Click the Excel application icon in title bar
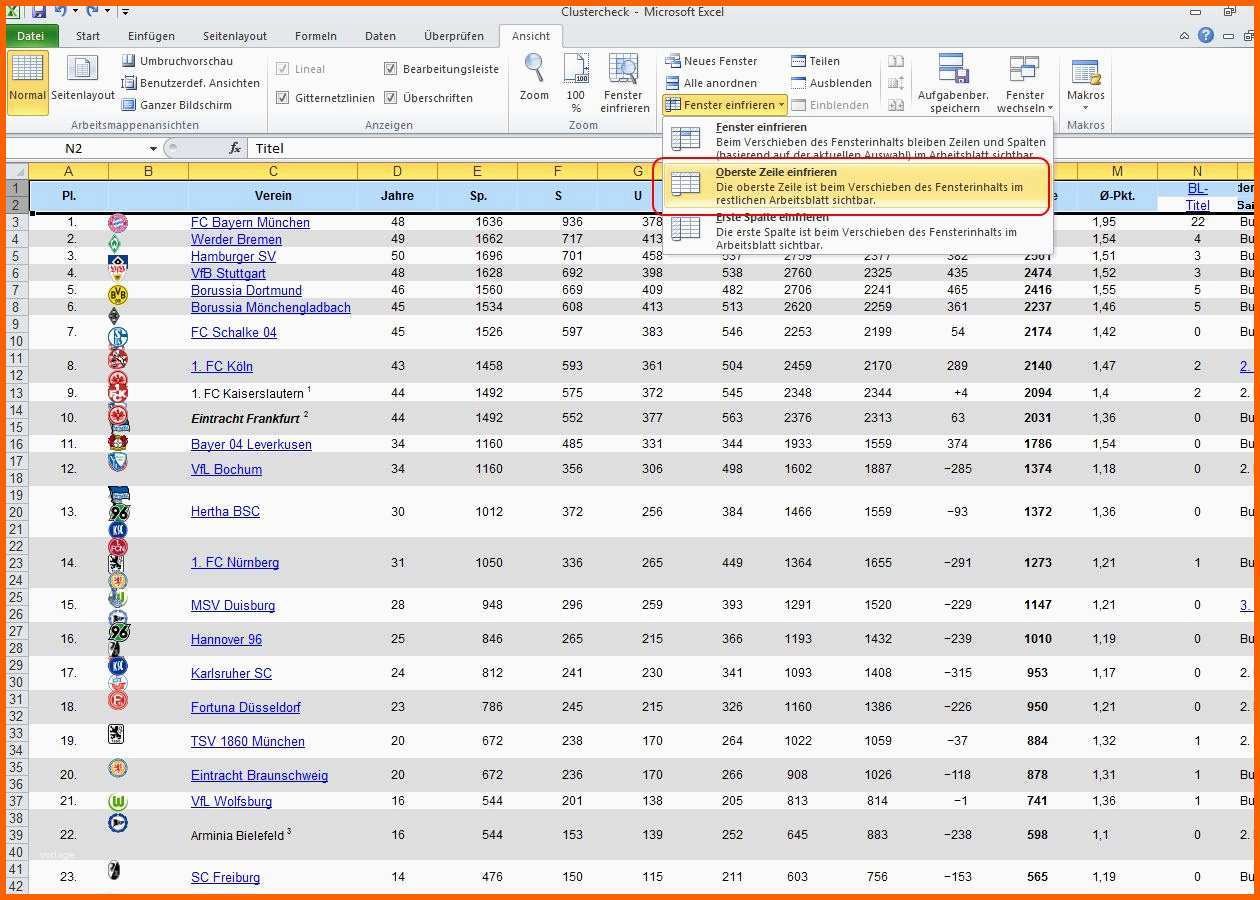The height and width of the screenshot is (900, 1260). [14, 12]
